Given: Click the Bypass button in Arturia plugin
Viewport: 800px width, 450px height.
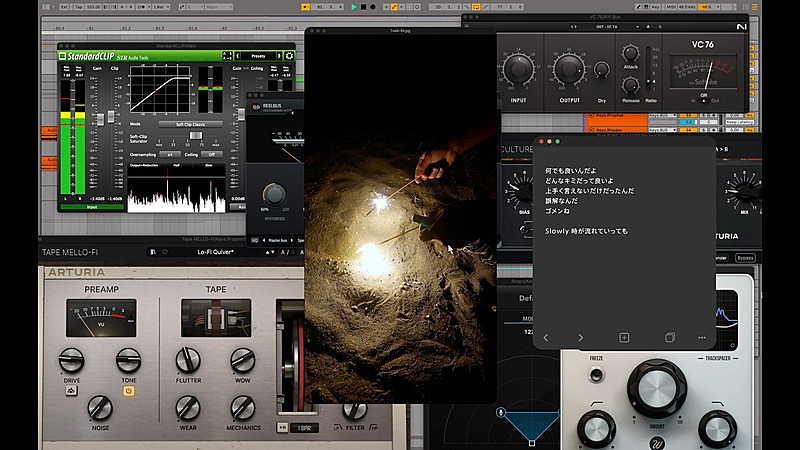Looking at the screenshot, I should [x=745, y=257].
